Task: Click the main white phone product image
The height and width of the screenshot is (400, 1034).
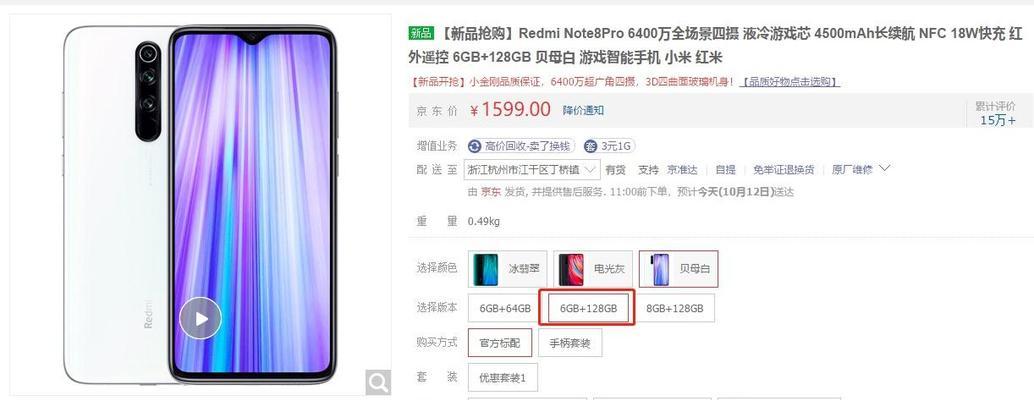Action: 200,204
